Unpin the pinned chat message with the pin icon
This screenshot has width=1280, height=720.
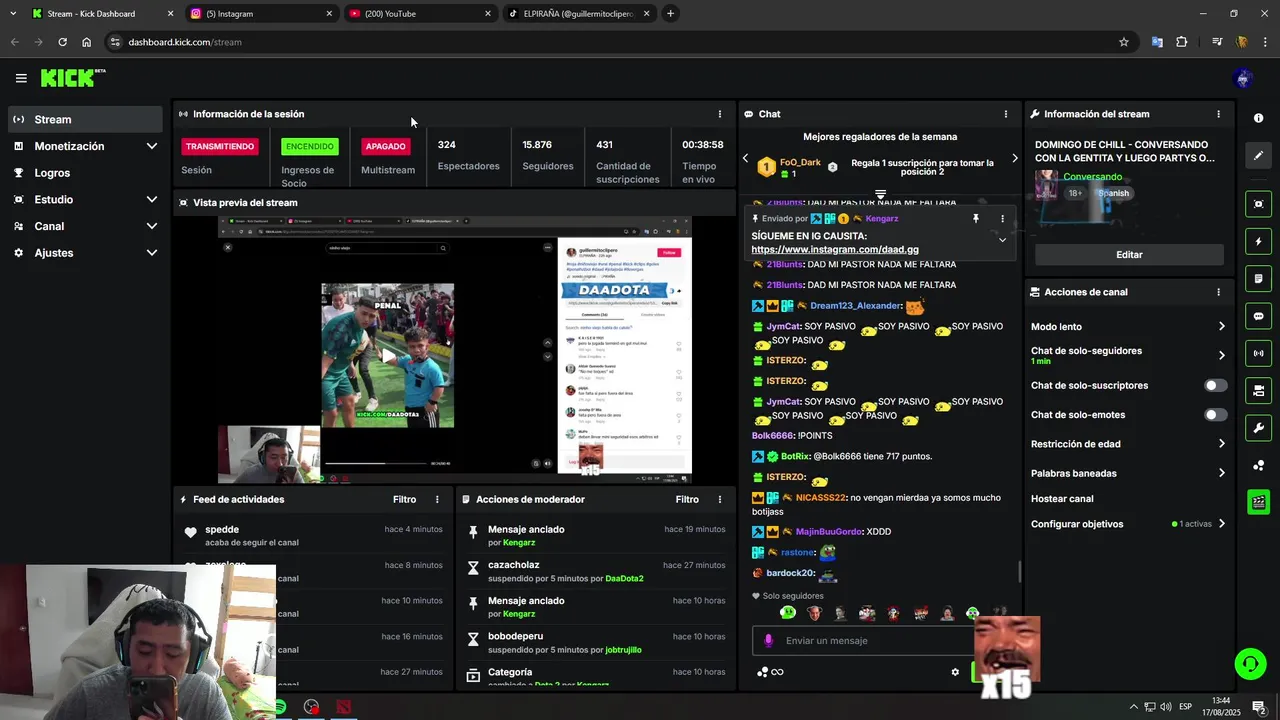tap(976, 218)
